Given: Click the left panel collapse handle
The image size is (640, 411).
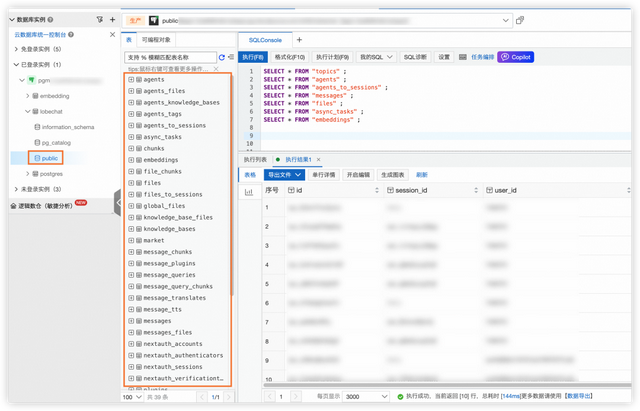Looking at the screenshot, I should point(118,202).
